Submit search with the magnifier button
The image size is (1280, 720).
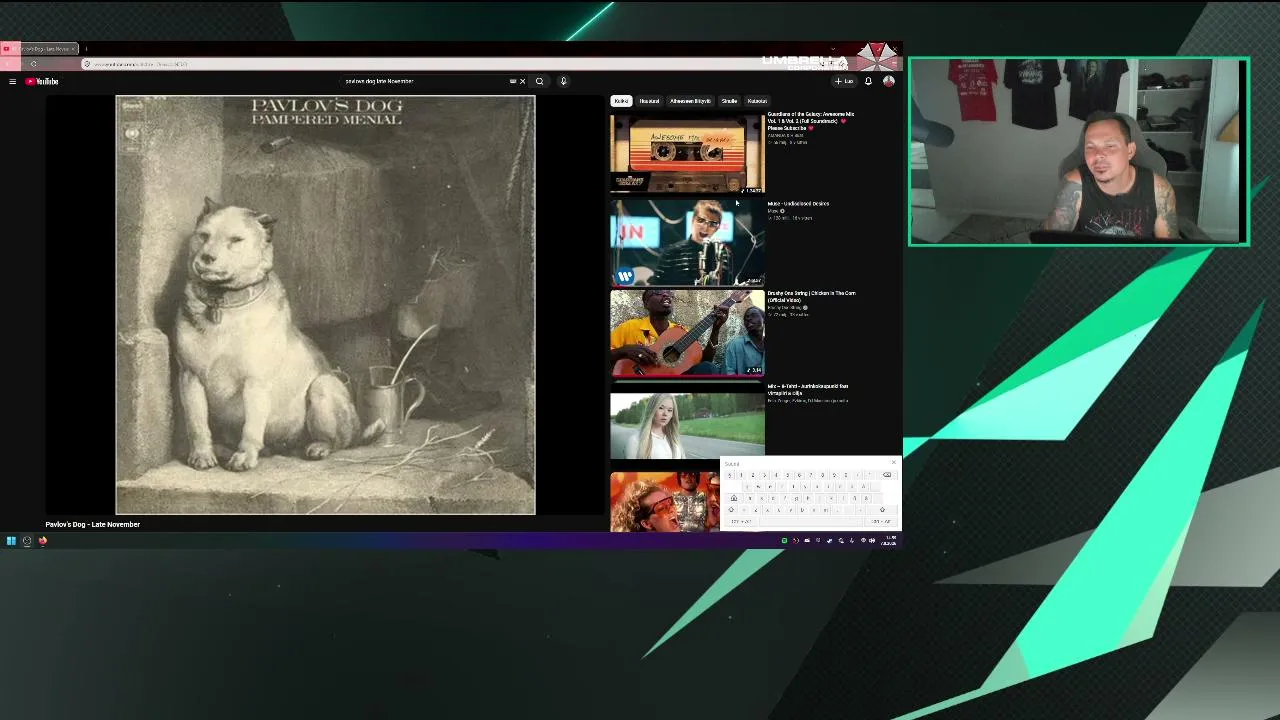click(x=539, y=81)
